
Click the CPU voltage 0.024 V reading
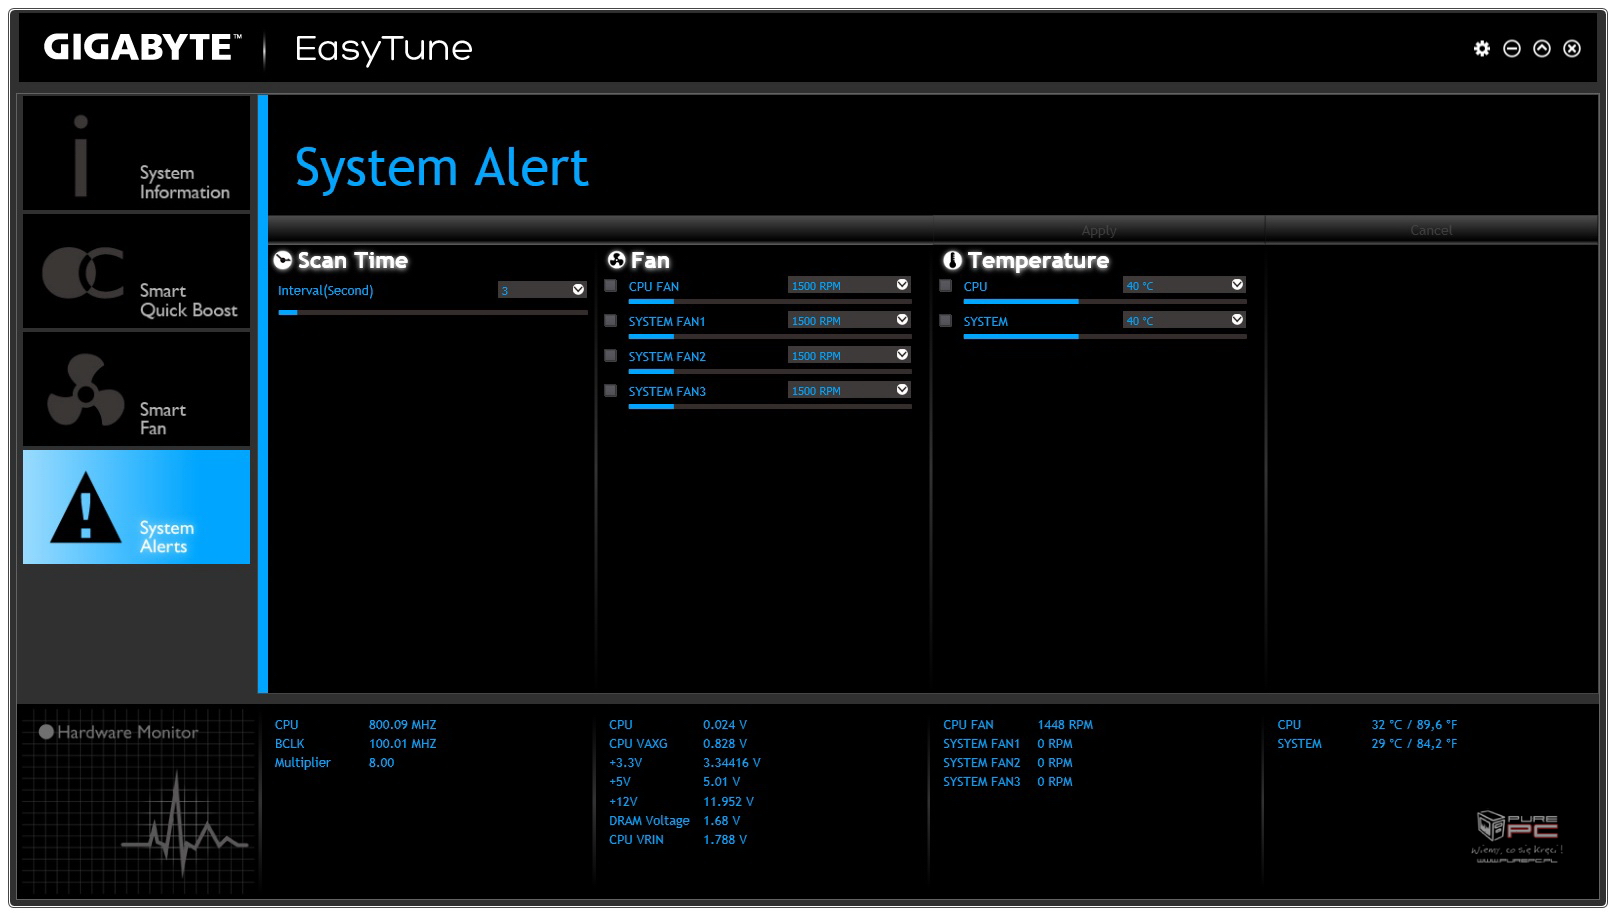pyautogui.click(x=725, y=725)
